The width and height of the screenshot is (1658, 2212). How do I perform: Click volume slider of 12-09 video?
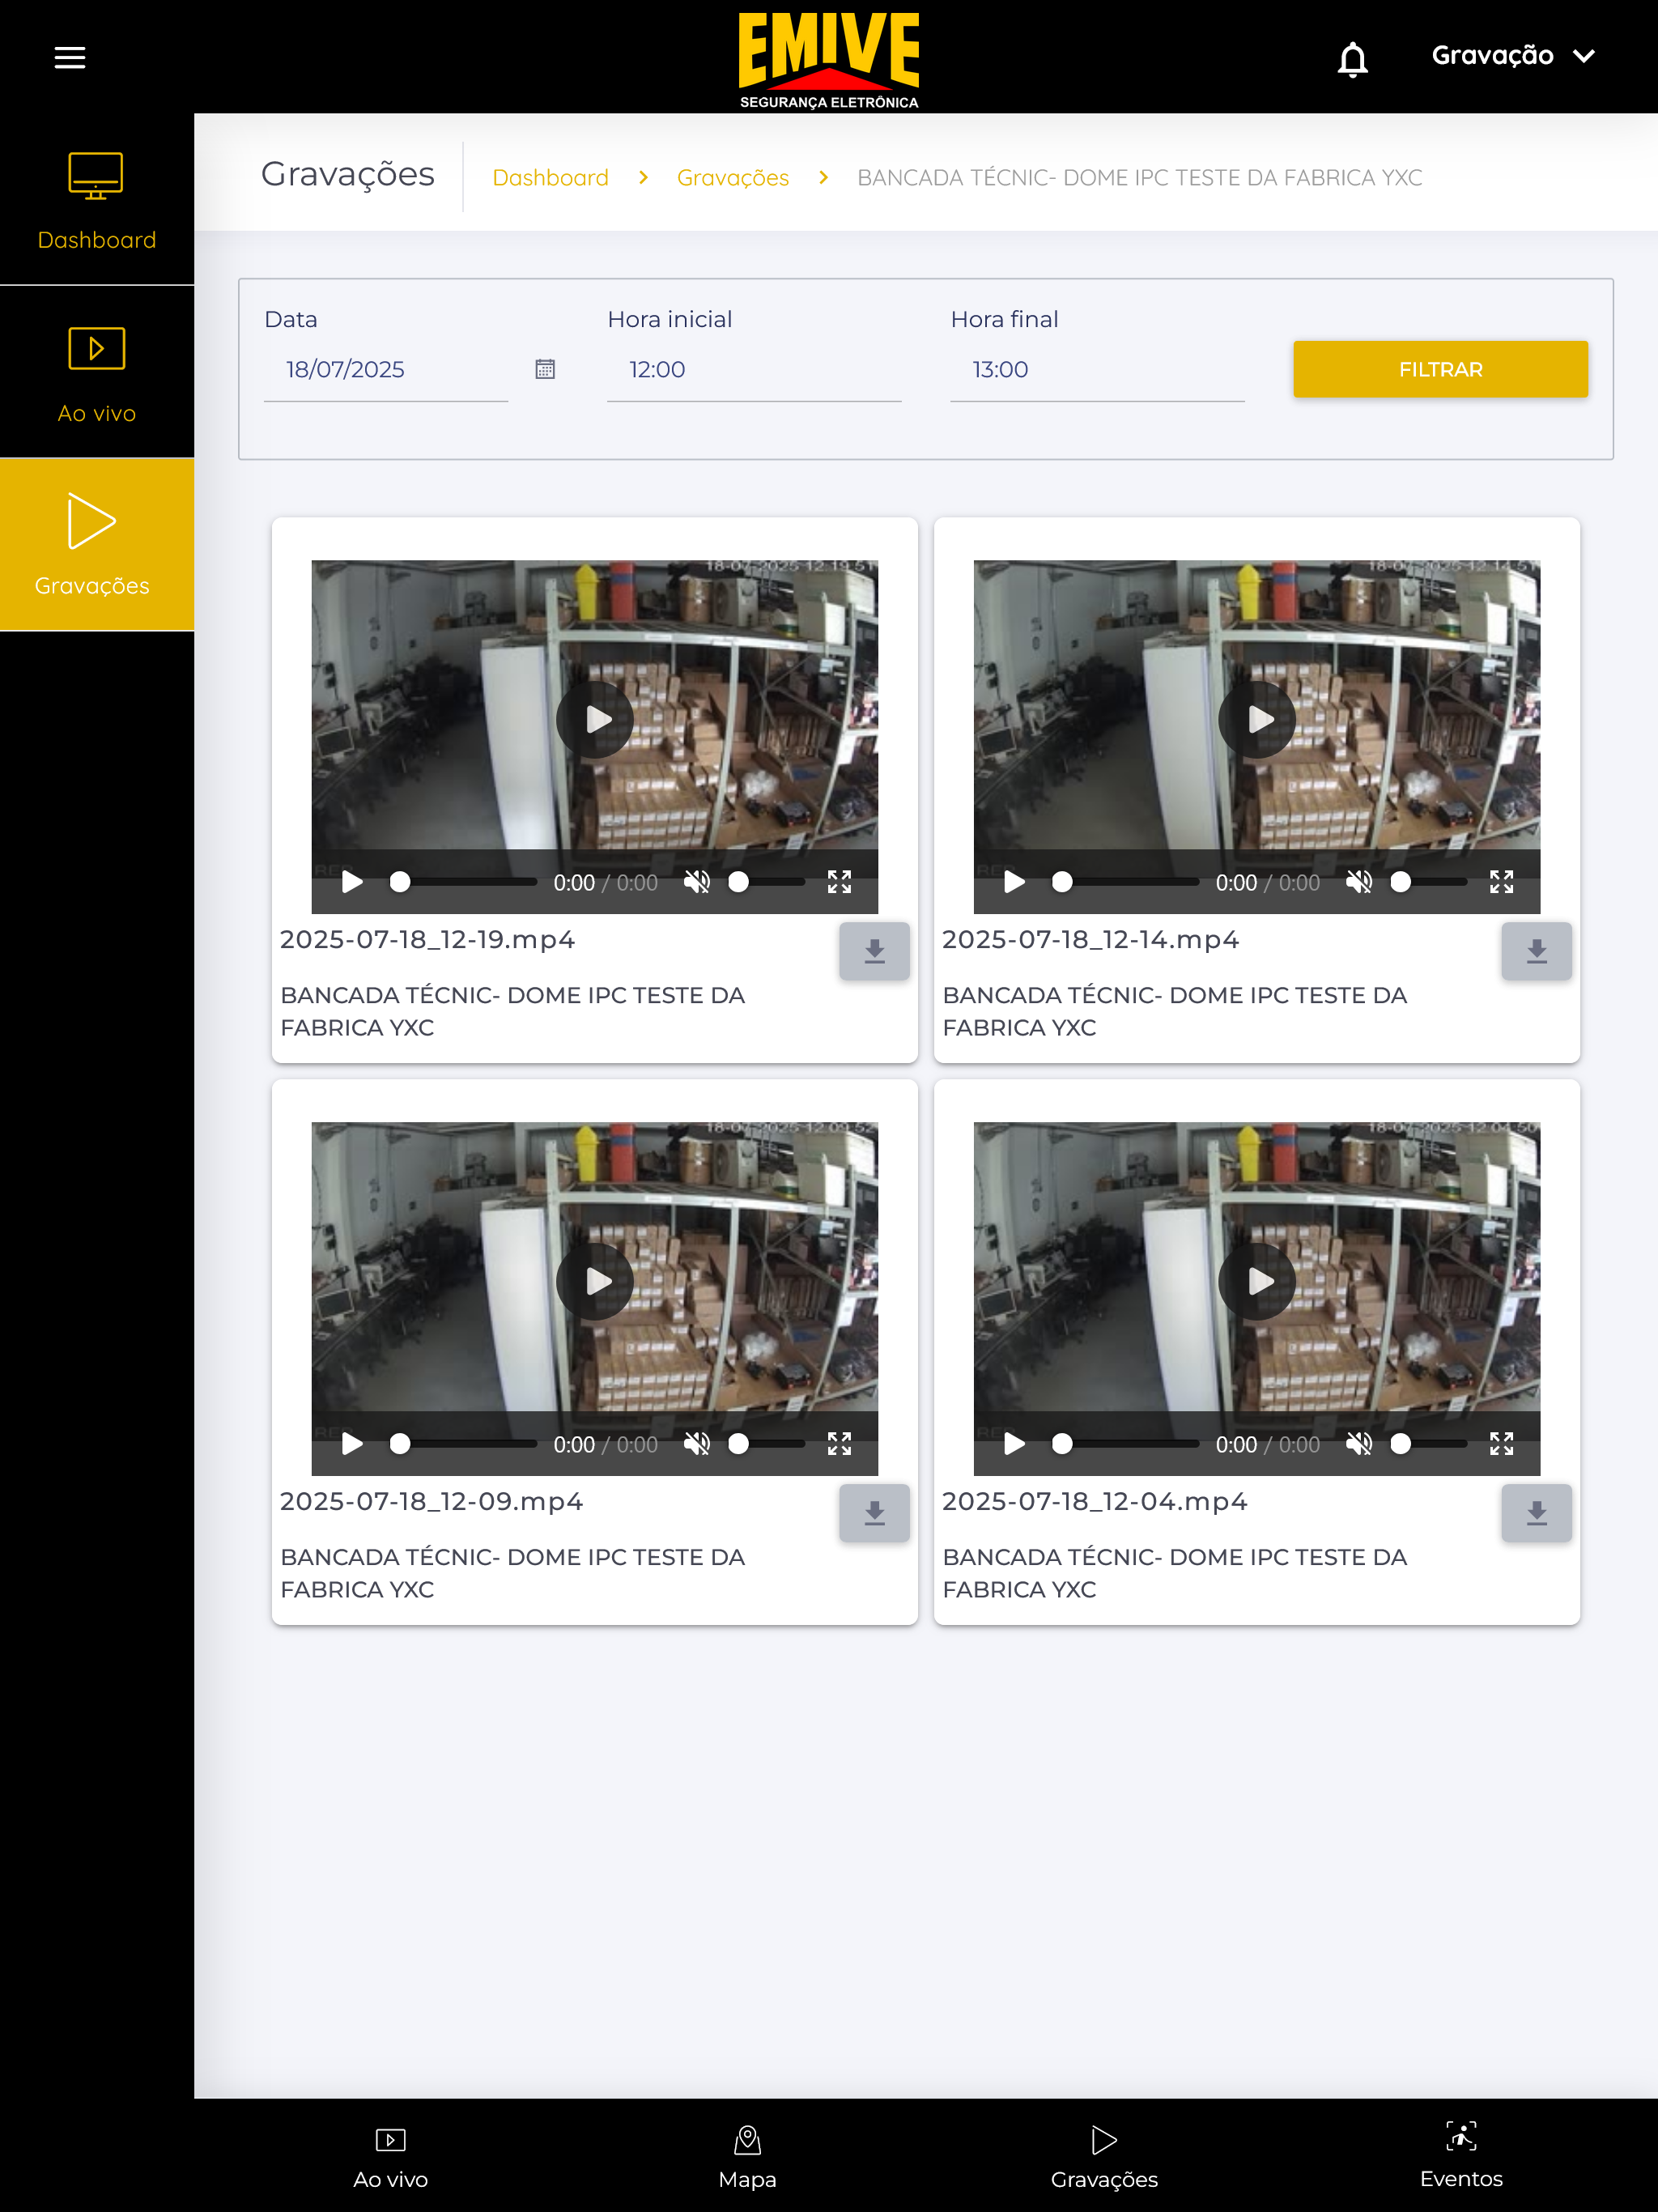click(x=766, y=1444)
